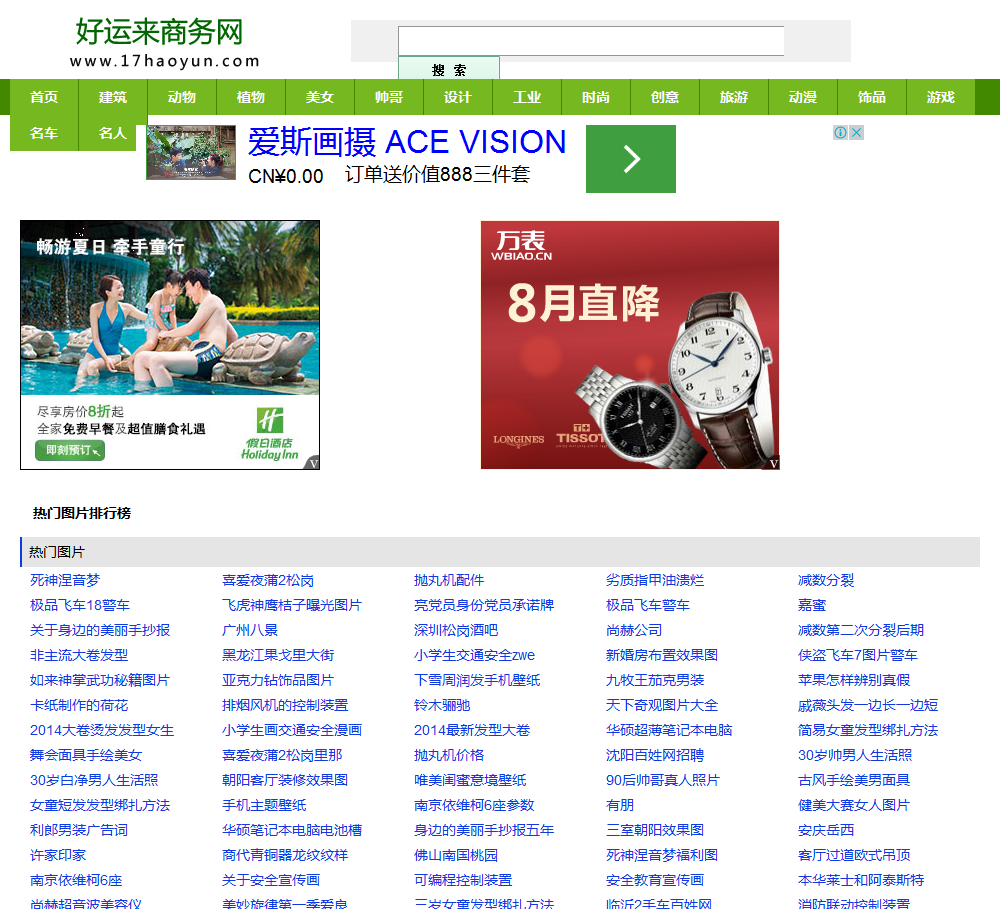Open the 舞会面具手绘美女 link

pyautogui.click(x=86, y=755)
